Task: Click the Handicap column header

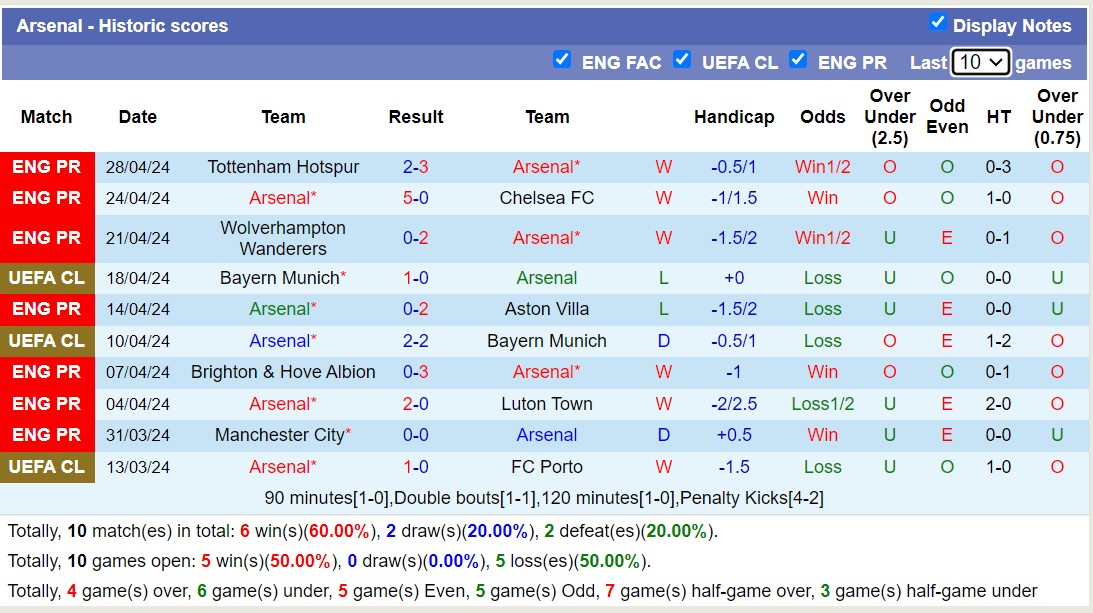Action: pos(734,117)
